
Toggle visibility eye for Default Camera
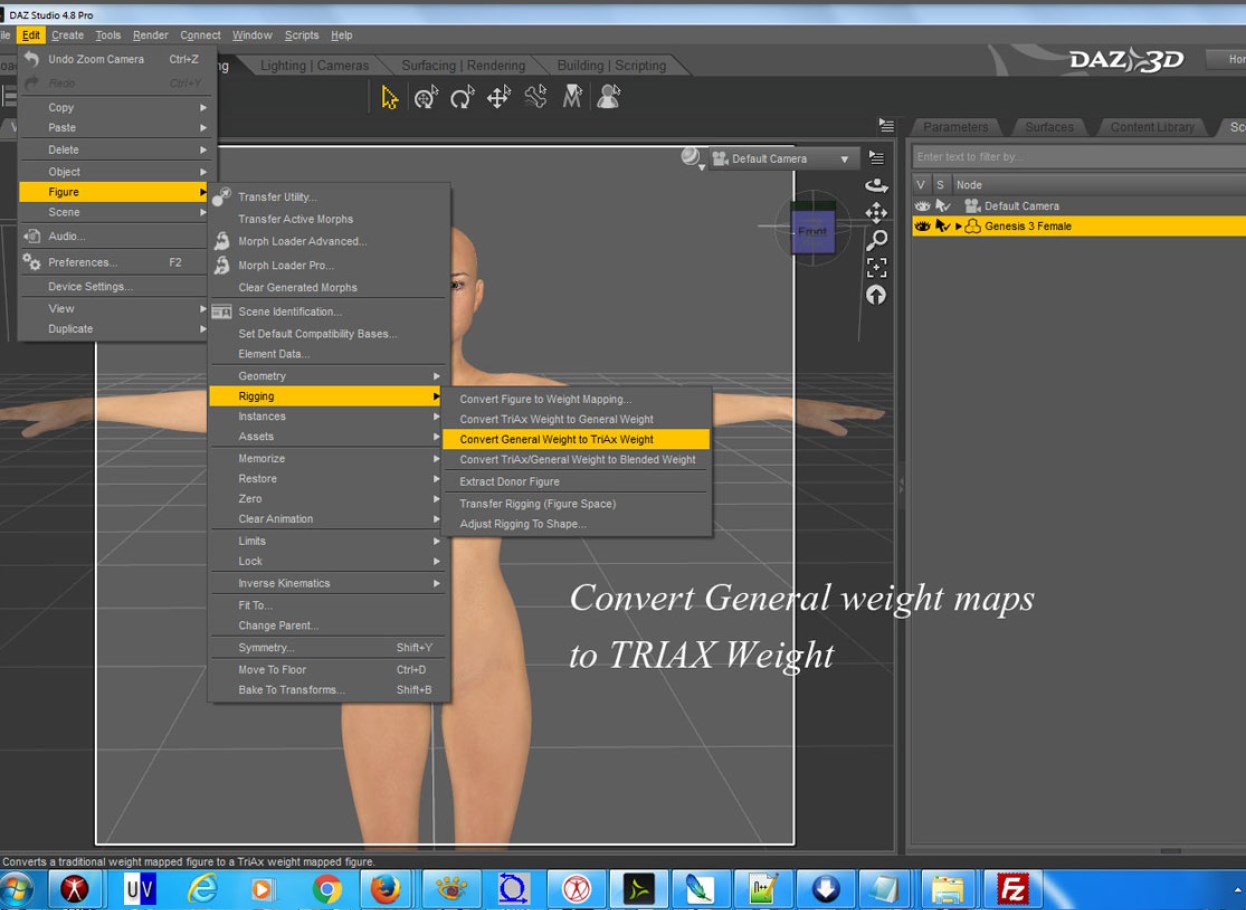922,206
